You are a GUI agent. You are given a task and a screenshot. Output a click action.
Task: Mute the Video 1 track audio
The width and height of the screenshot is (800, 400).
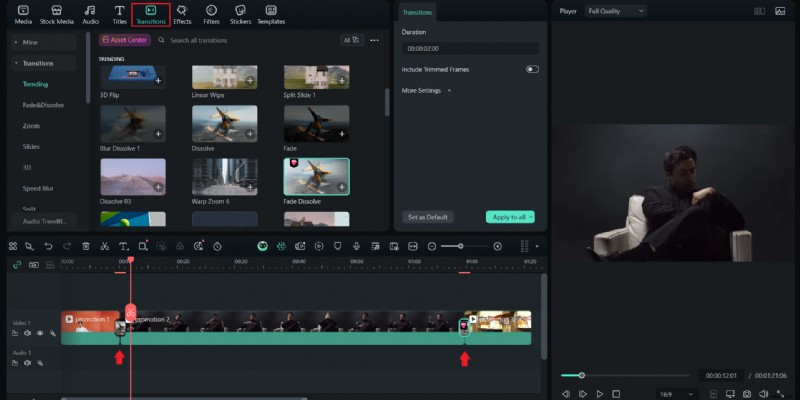[x=28, y=333]
